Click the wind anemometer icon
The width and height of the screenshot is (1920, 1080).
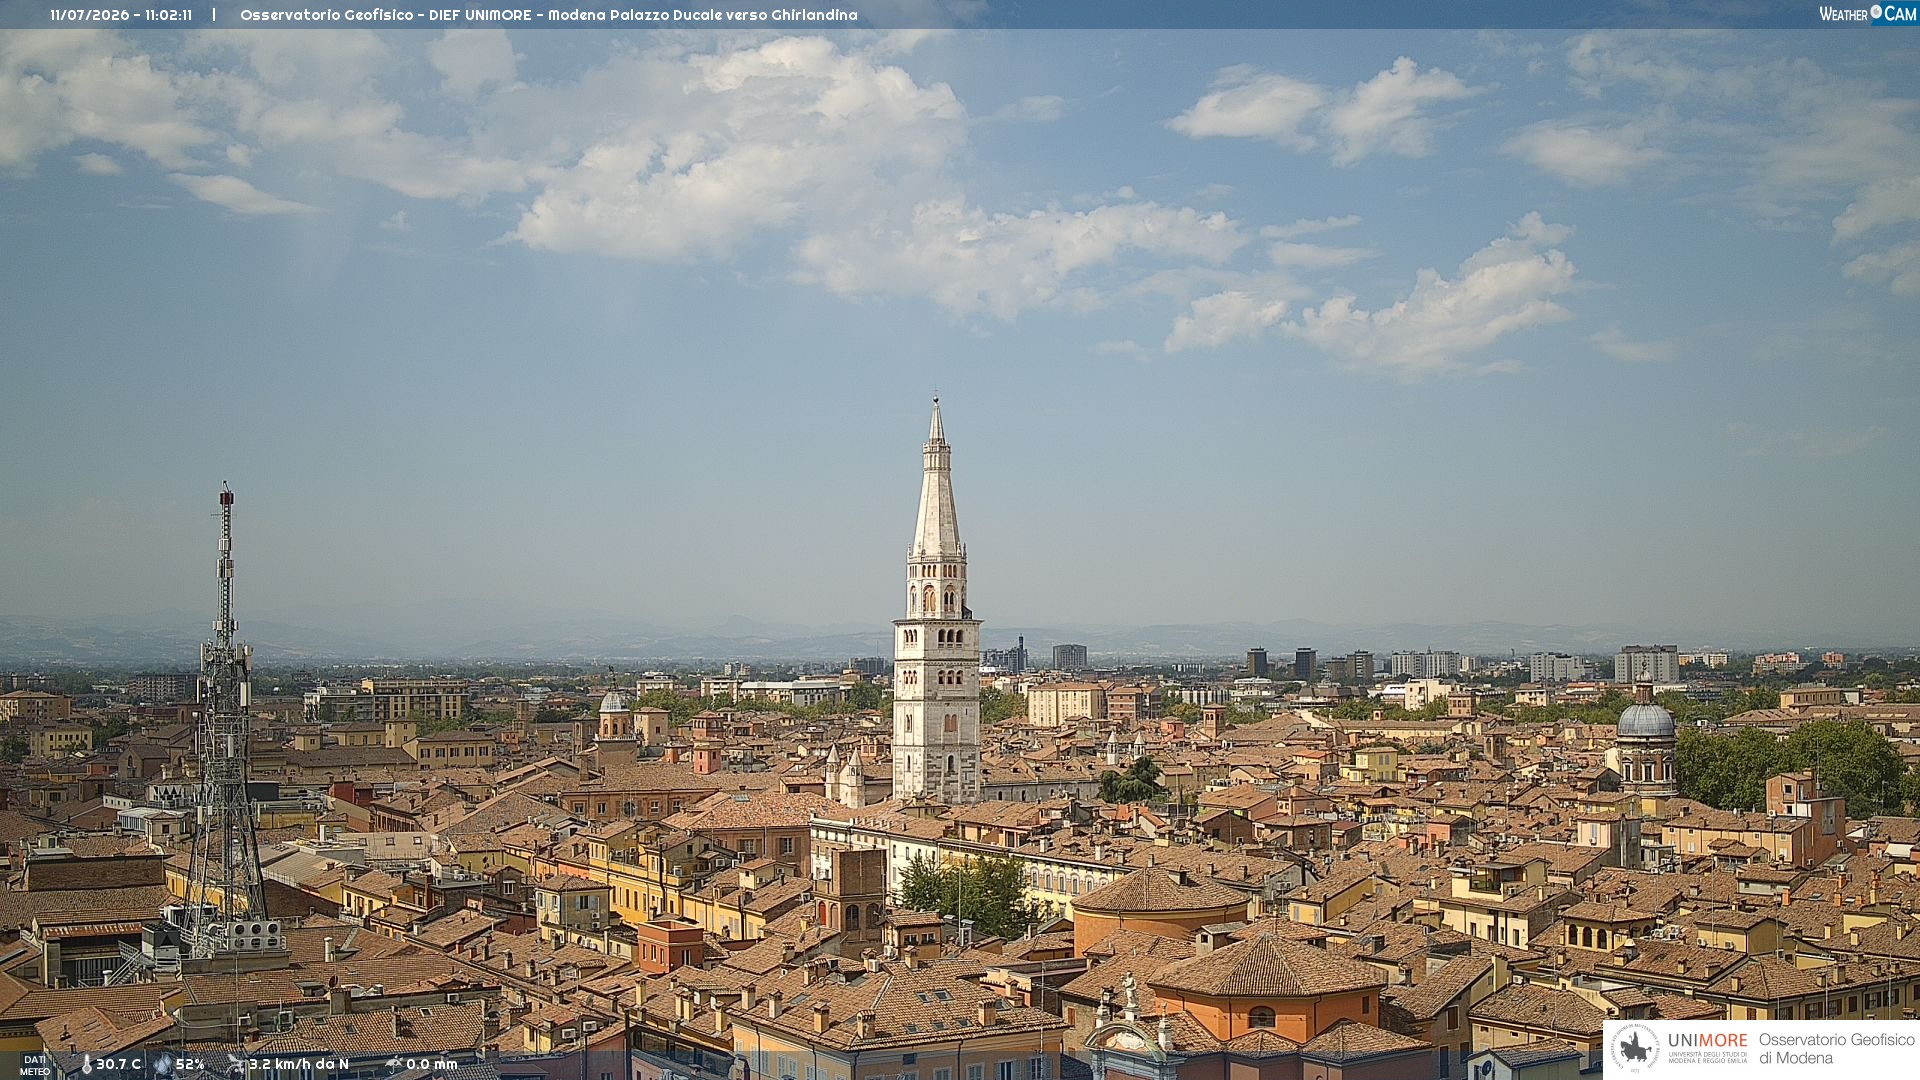[236, 1065]
